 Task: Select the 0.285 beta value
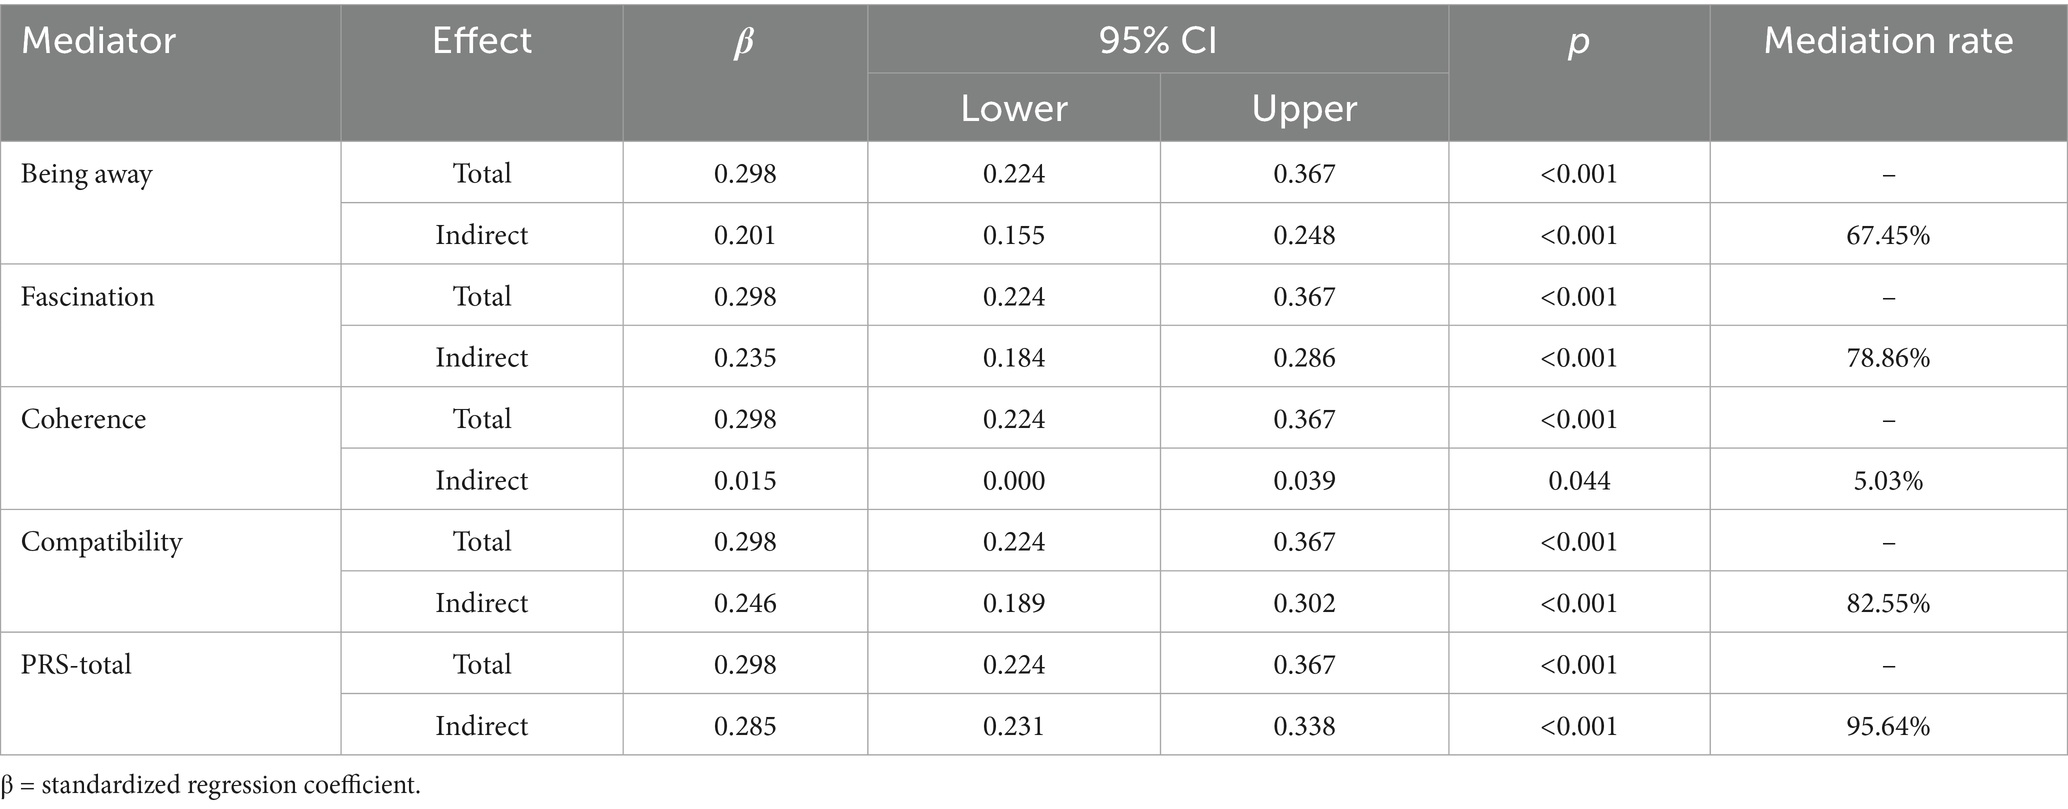(745, 726)
